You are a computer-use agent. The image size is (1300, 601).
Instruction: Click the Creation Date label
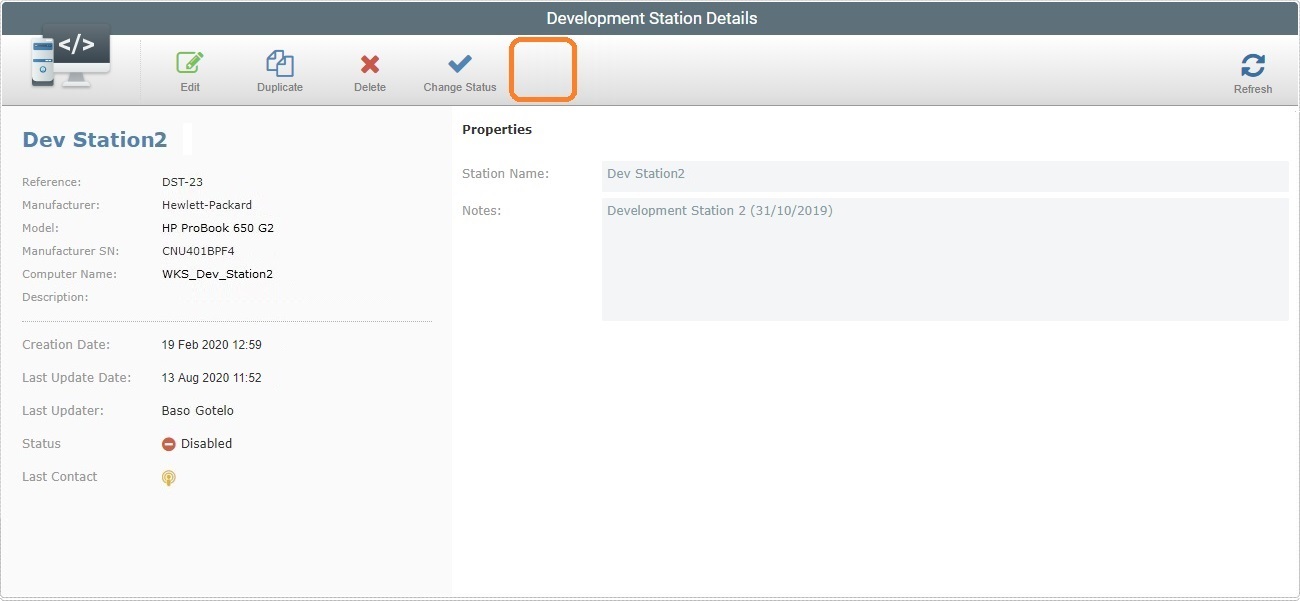[x=66, y=345]
